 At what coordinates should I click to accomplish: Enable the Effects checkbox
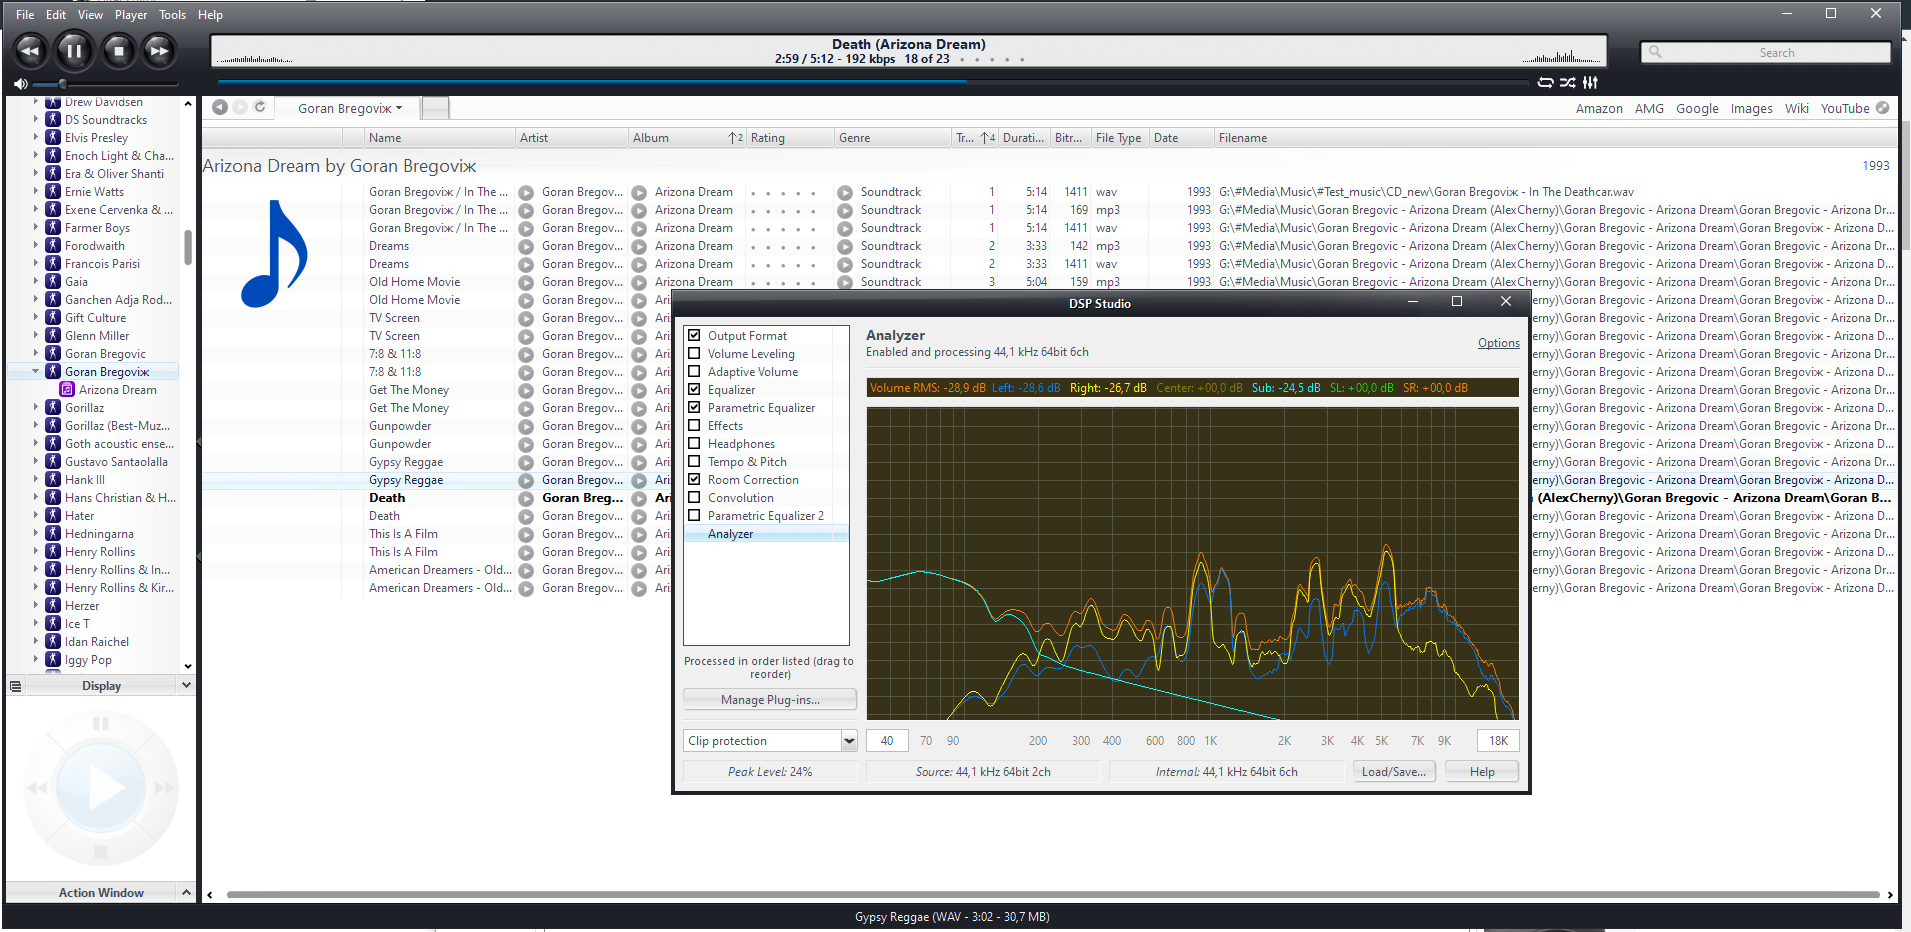694,425
